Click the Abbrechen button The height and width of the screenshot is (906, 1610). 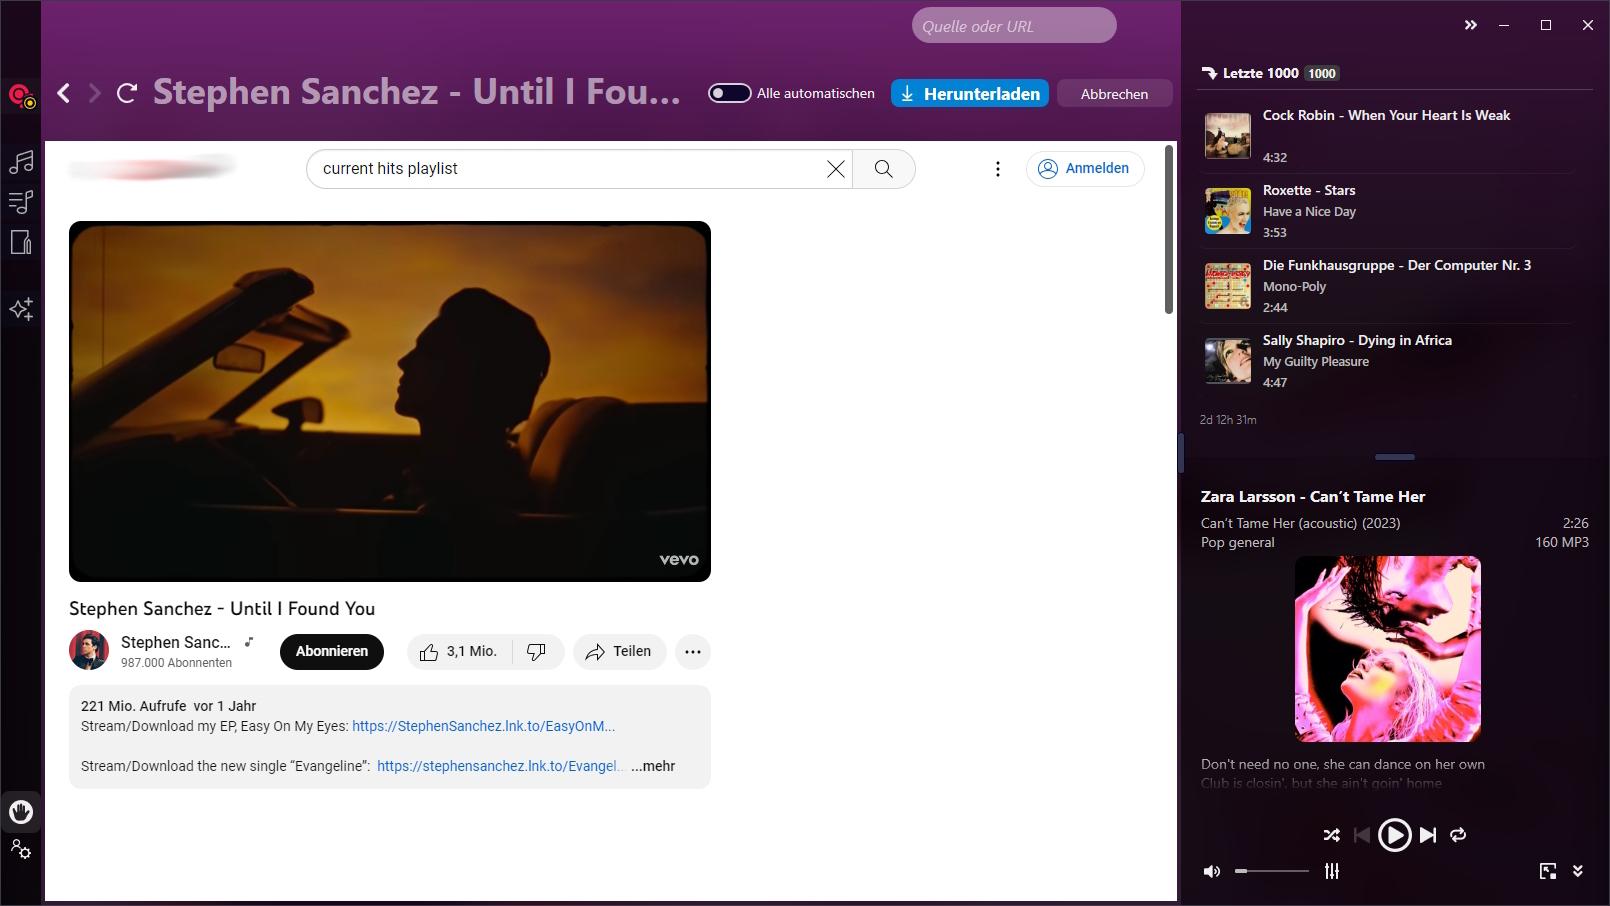[1114, 93]
